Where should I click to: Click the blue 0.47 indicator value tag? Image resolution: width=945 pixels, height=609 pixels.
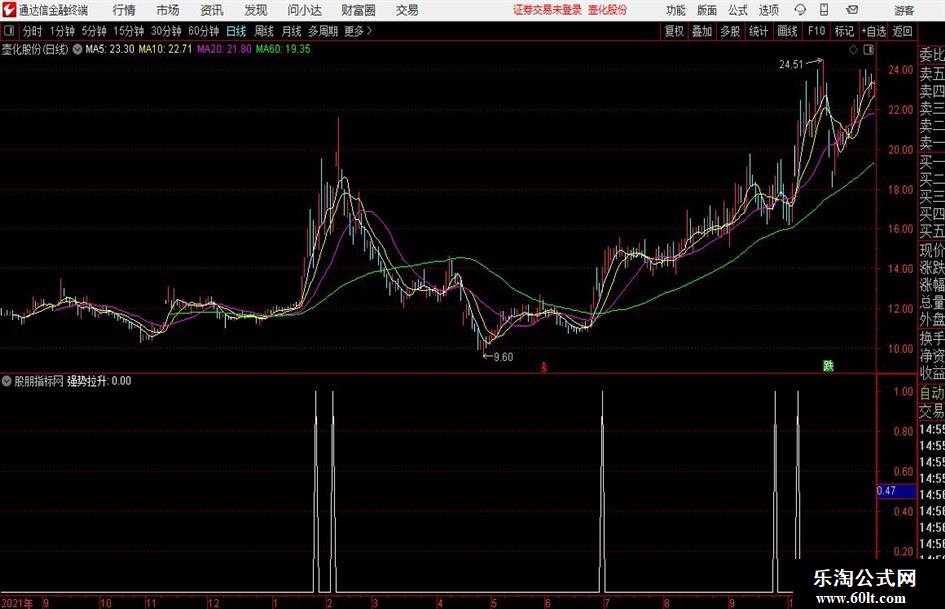click(896, 491)
